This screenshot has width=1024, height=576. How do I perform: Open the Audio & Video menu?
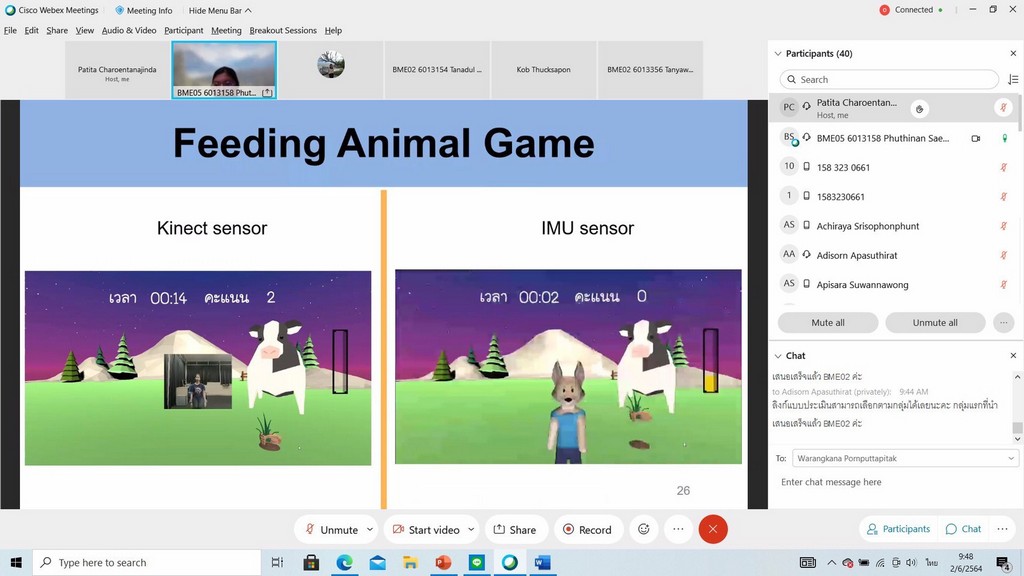point(129,30)
